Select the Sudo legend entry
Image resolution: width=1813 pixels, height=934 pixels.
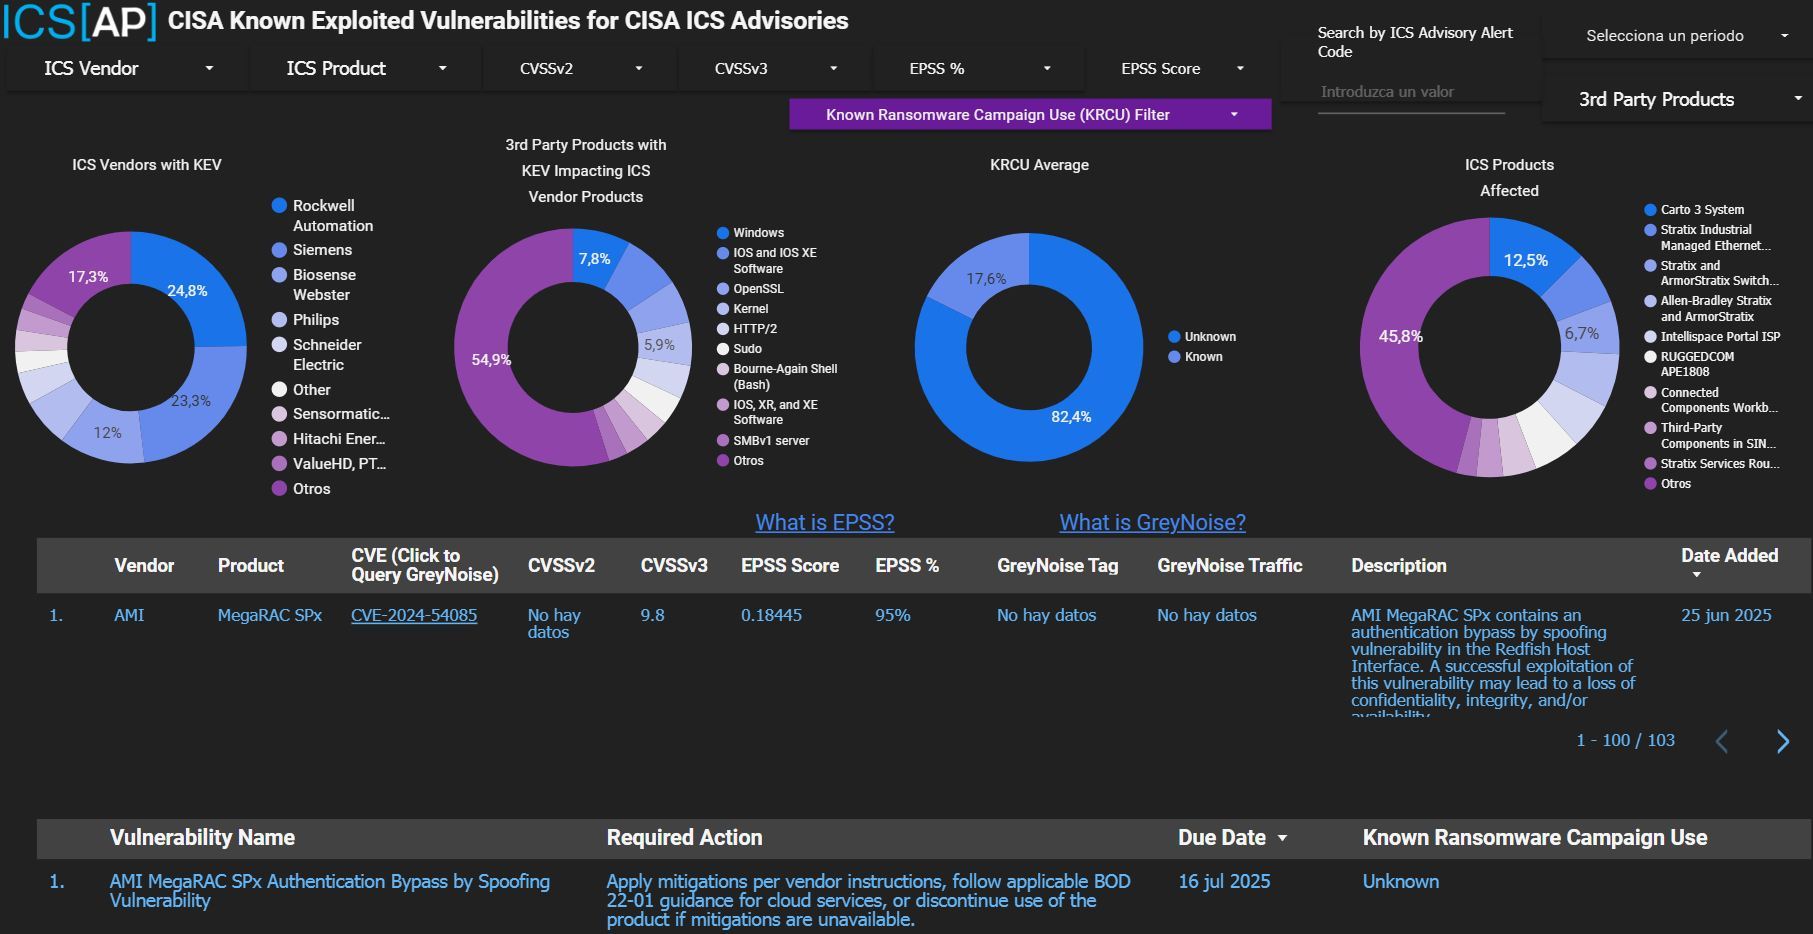740,349
